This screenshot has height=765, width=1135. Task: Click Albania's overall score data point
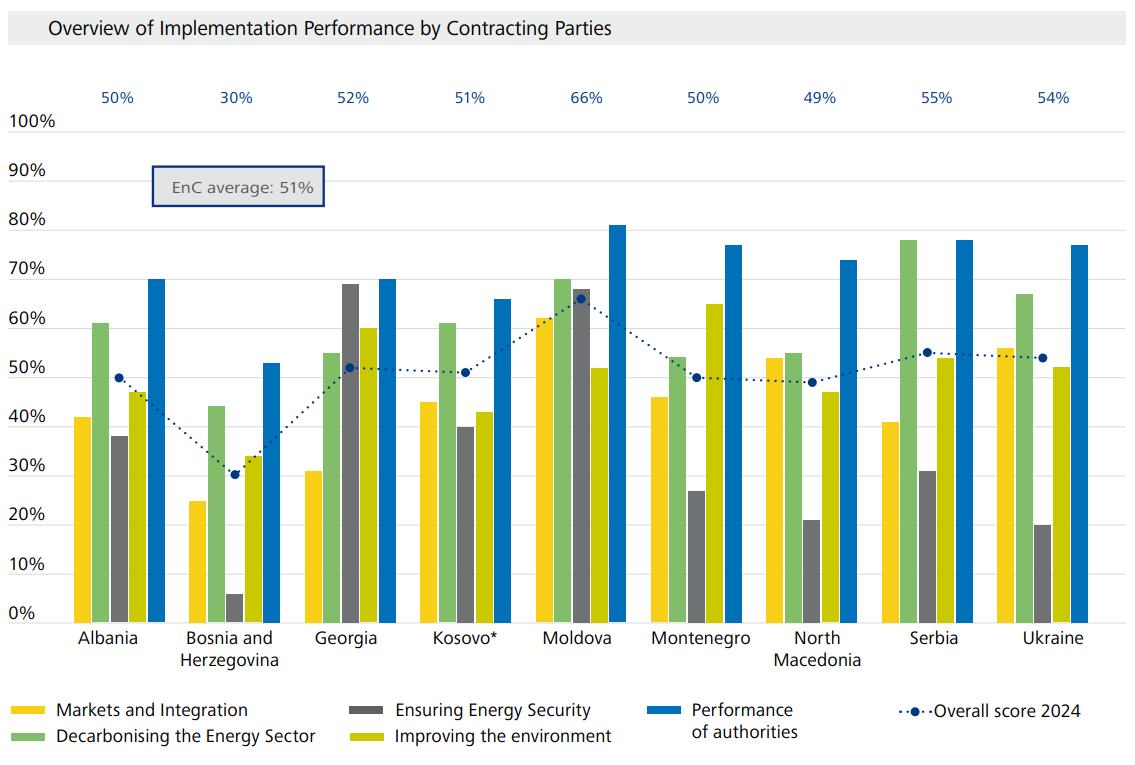pyautogui.click(x=119, y=378)
